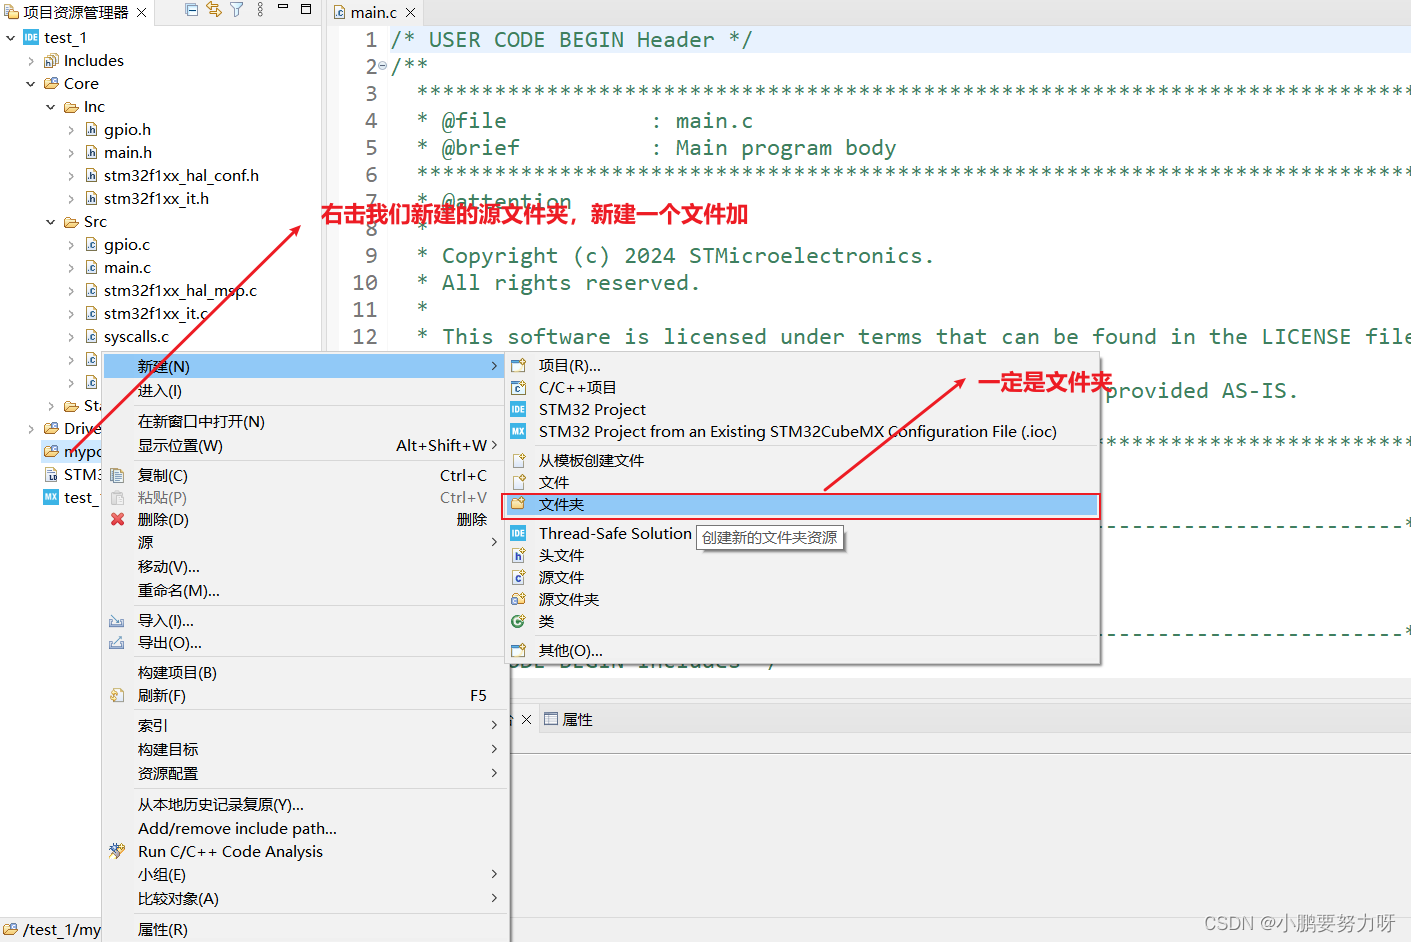Click the test_1 IDE project icon
Viewport: 1411px width, 942px height.
[31, 37]
